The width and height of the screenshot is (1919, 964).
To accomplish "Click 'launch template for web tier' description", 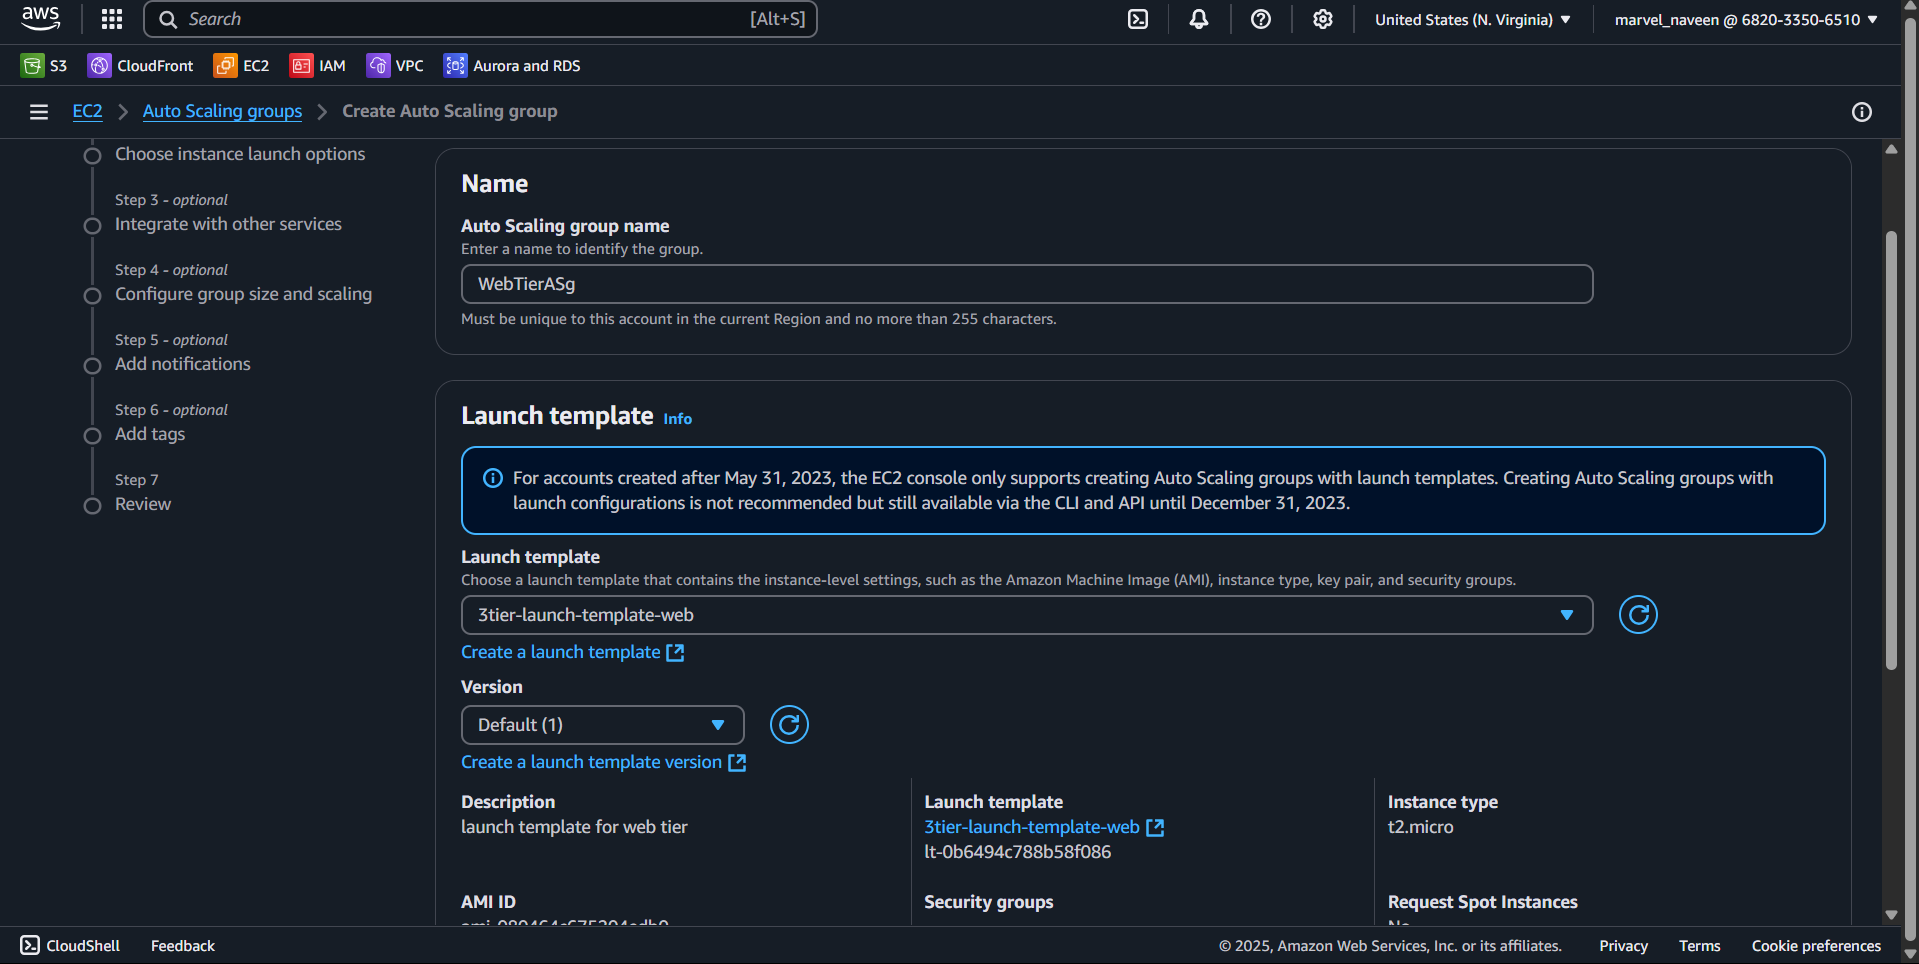I will coord(574,827).
